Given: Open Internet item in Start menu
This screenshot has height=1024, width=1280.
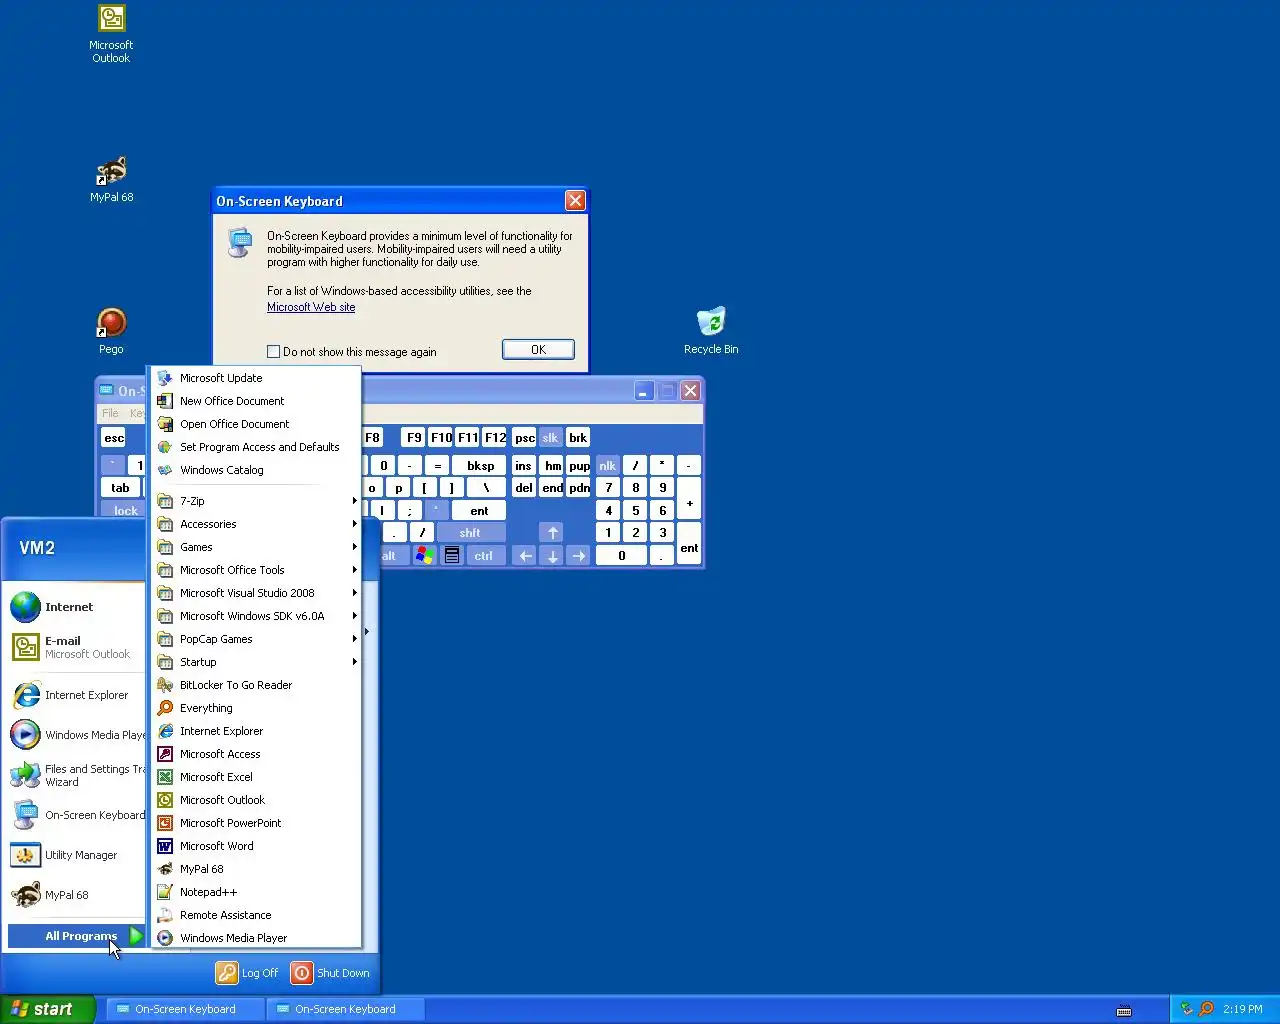Looking at the screenshot, I should click(x=76, y=607).
